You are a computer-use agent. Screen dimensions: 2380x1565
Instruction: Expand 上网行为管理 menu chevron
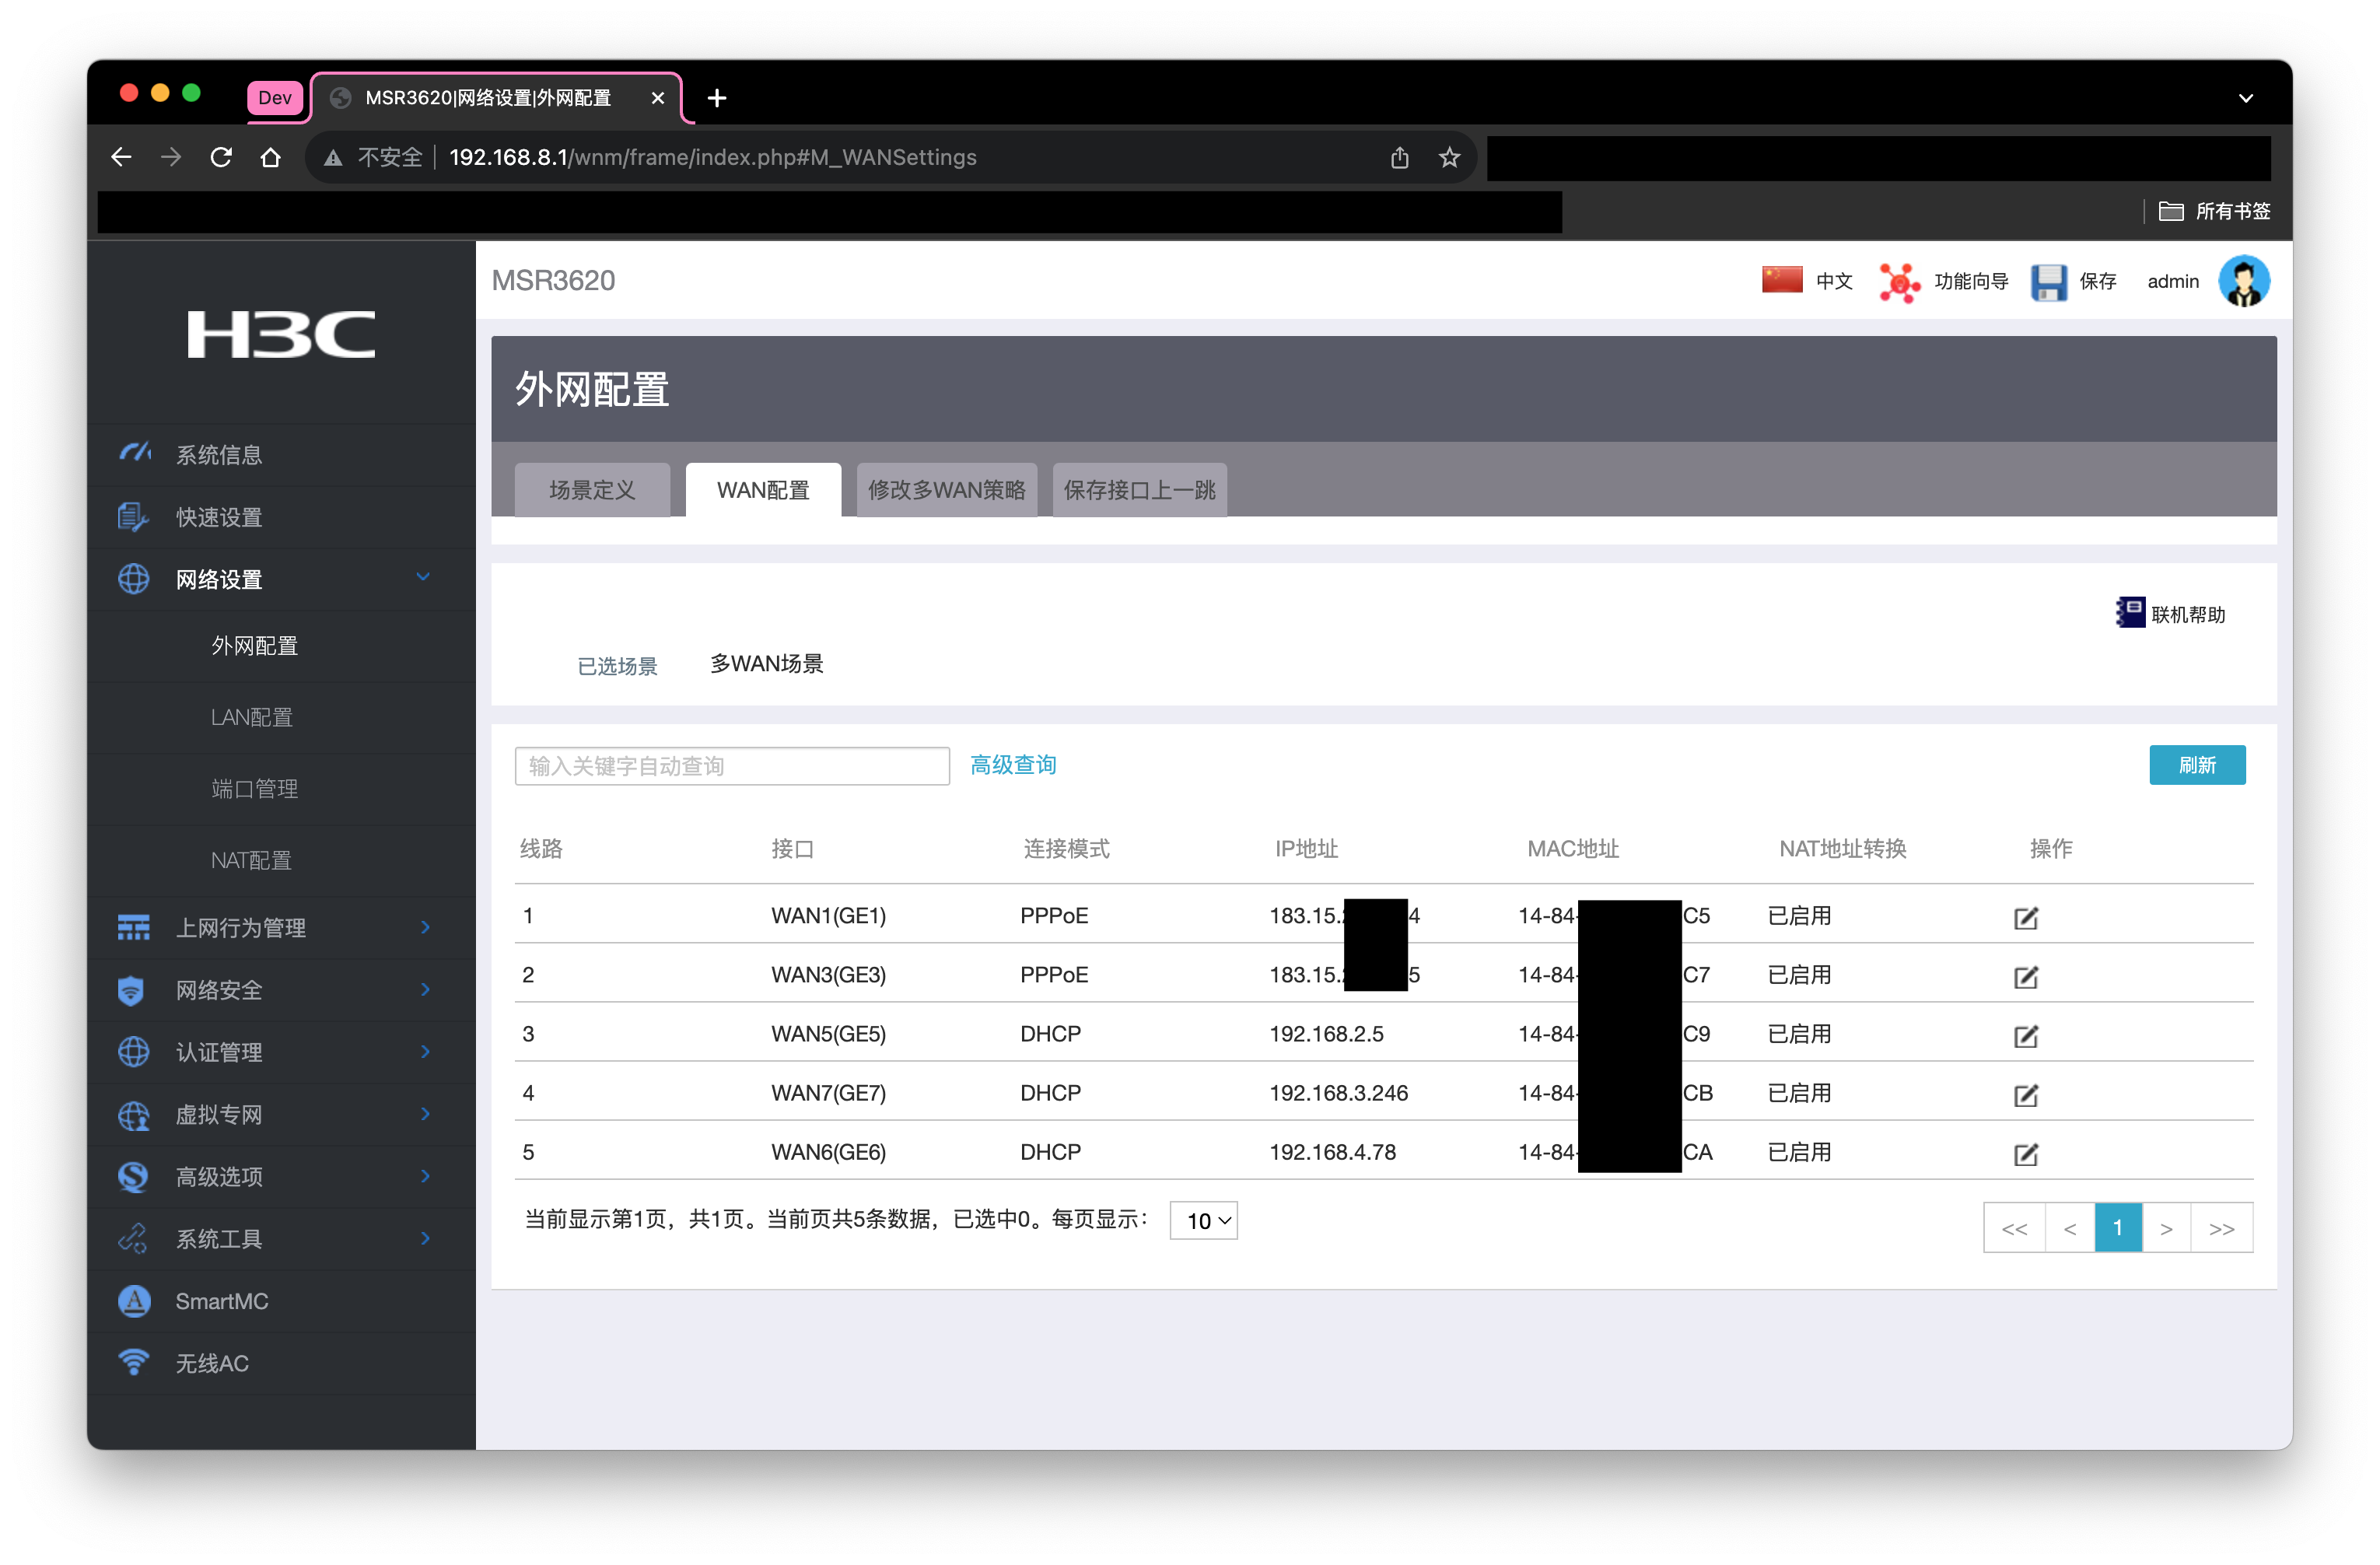coord(425,927)
